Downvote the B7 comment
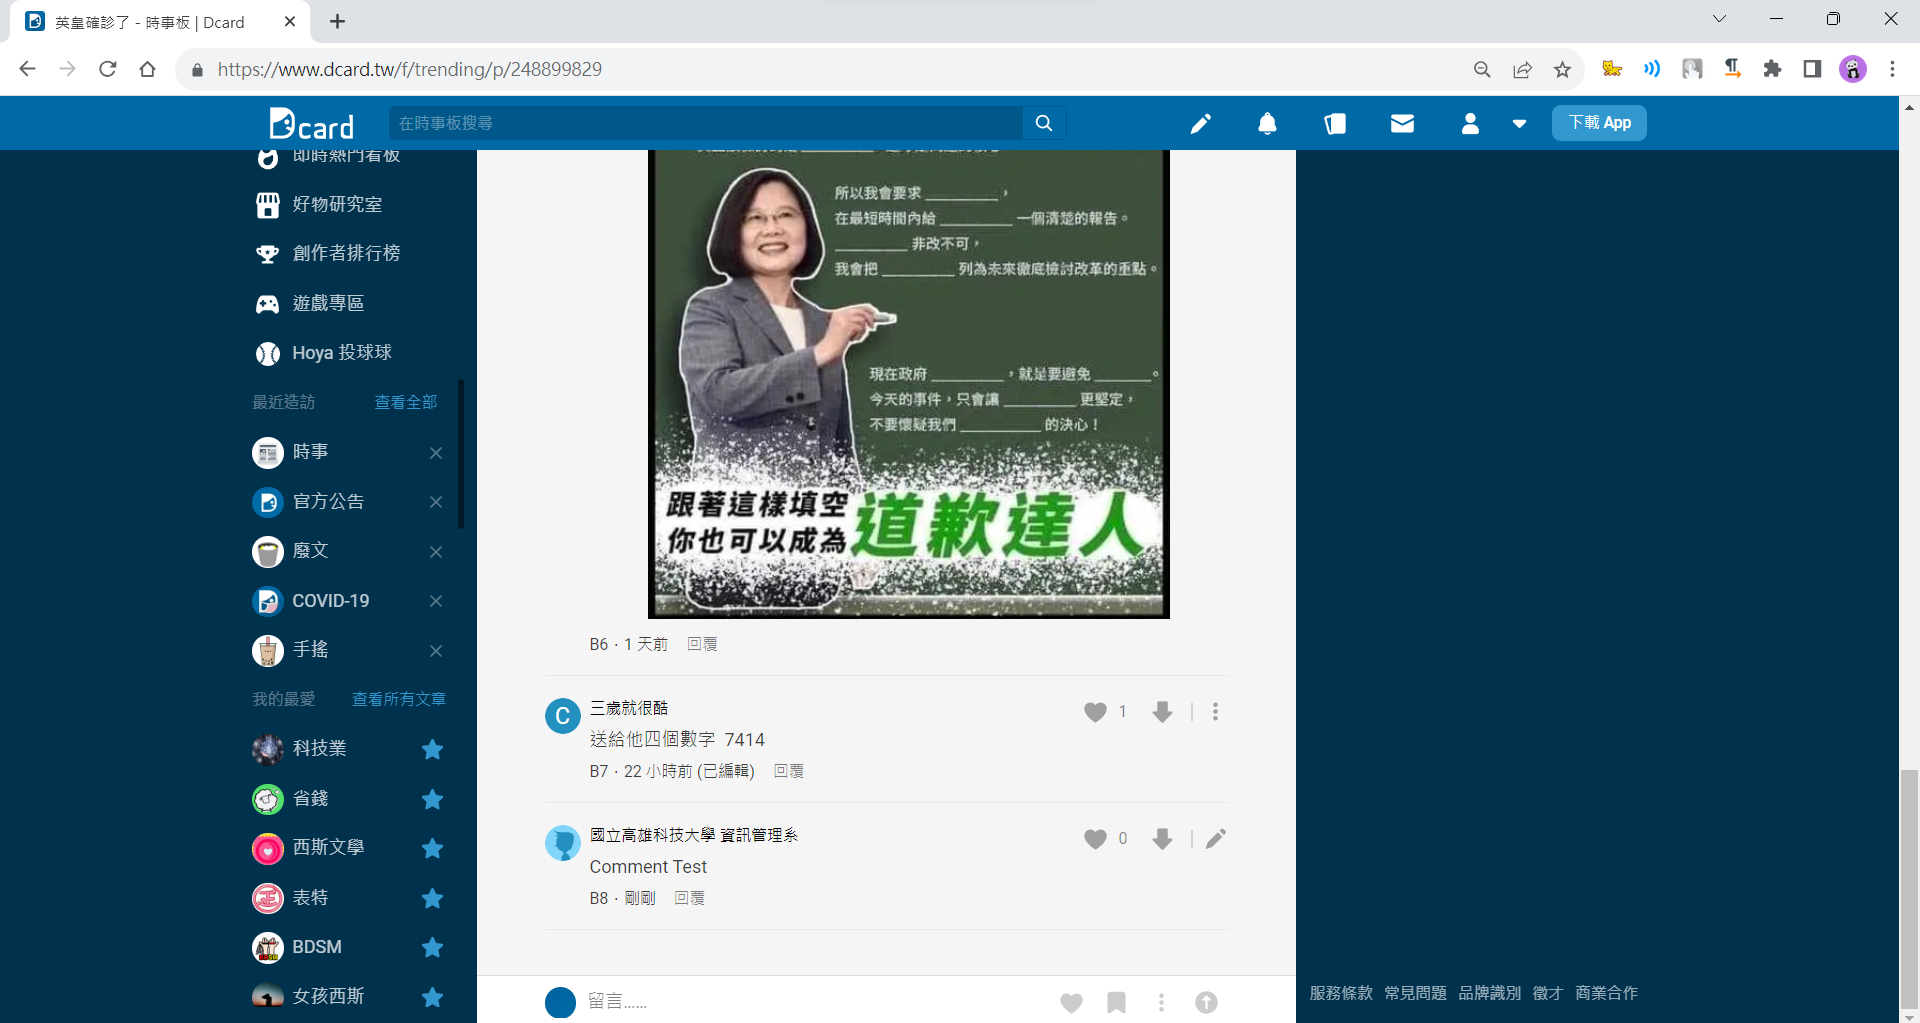The width and height of the screenshot is (1920, 1023). click(x=1162, y=712)
